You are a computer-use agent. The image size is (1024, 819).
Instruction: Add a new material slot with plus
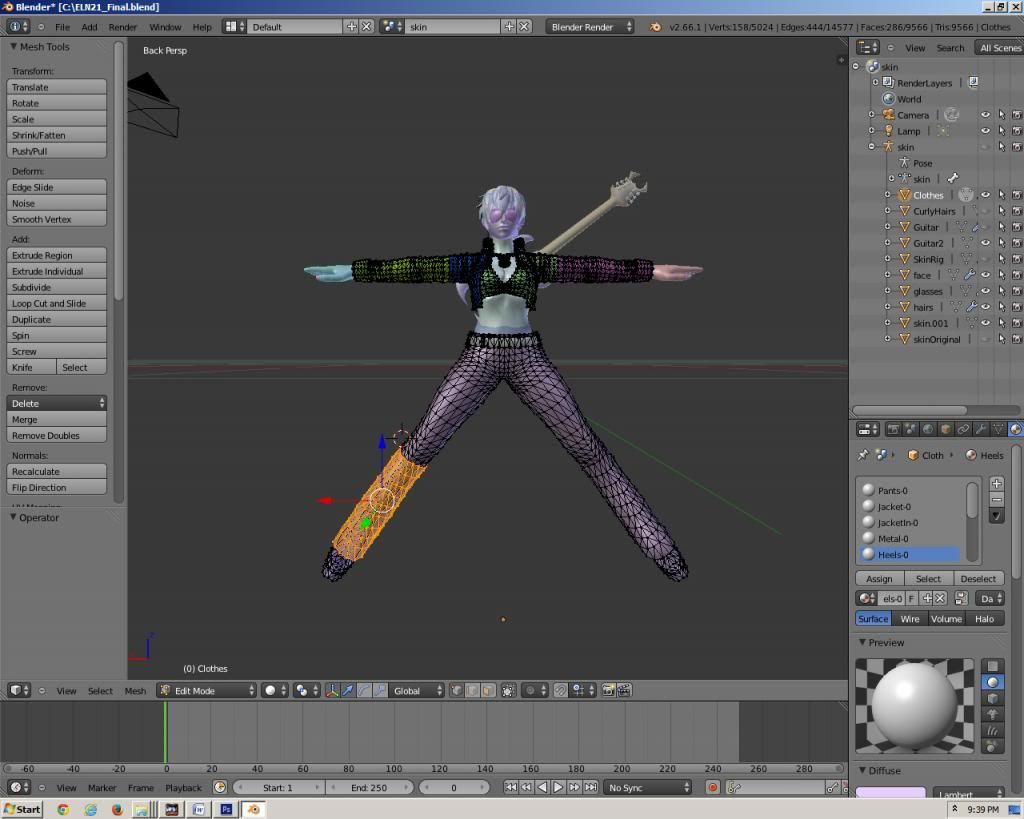point(996,484)
